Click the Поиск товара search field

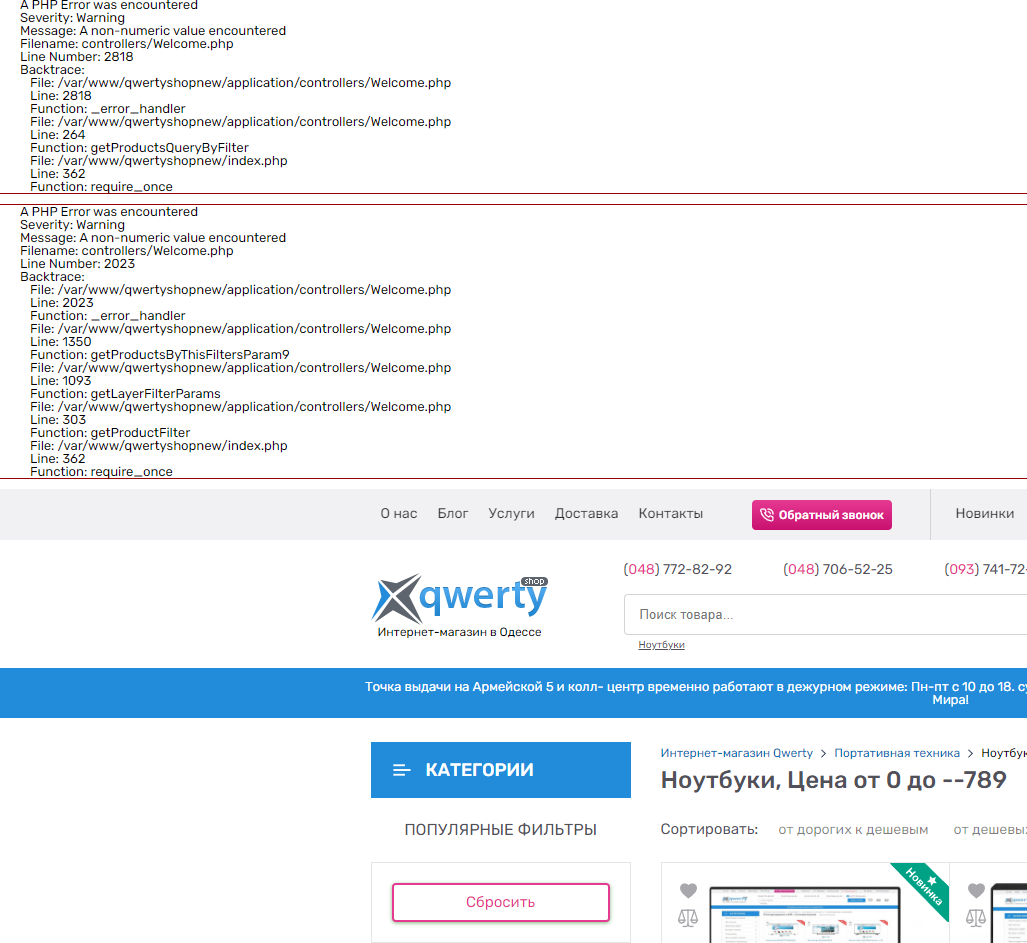(820, 615)
